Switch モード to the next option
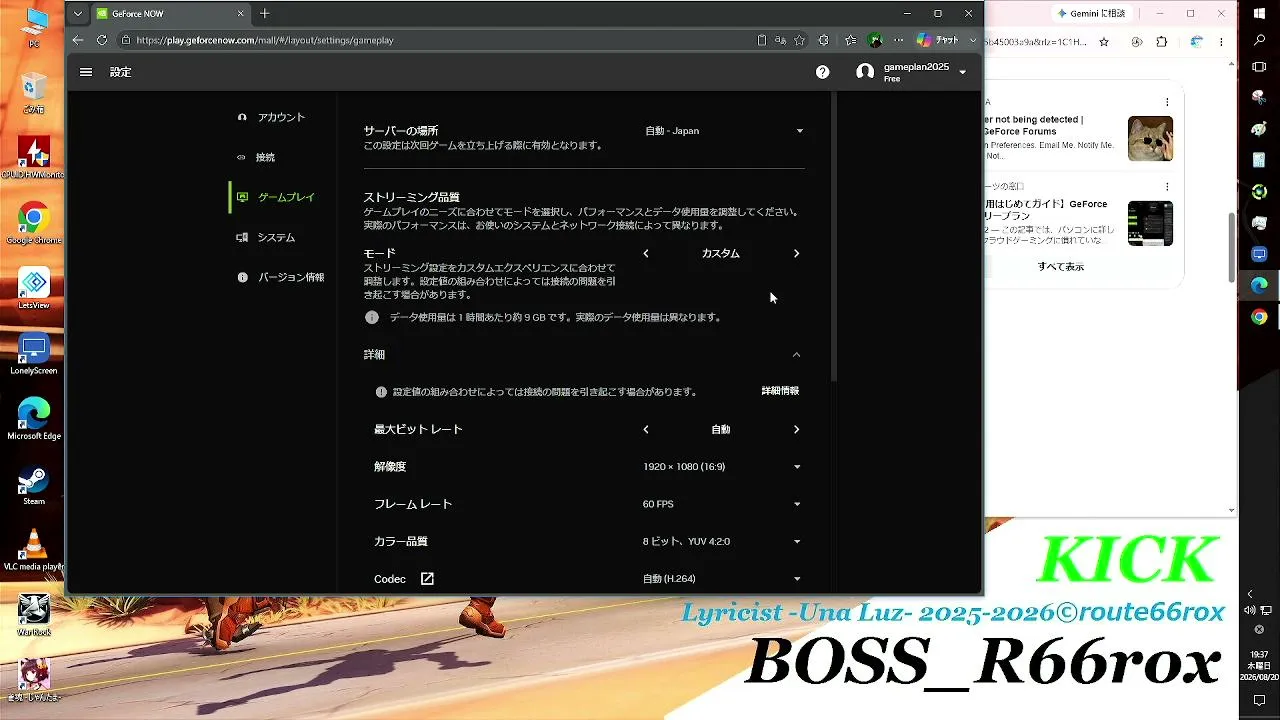This screenshot has width=1280, height=720. [796, 254]
